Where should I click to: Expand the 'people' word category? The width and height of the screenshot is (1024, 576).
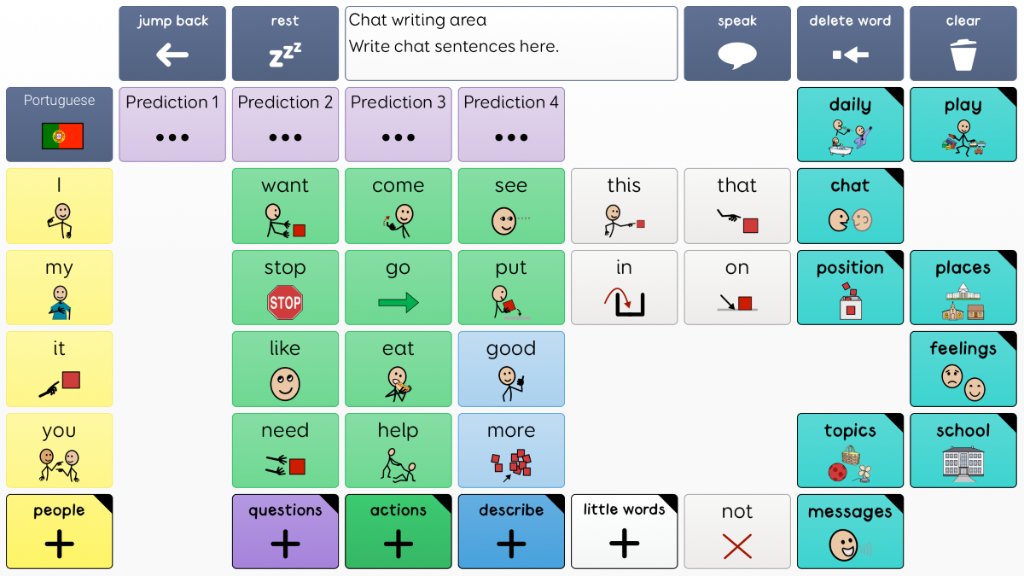59,531
